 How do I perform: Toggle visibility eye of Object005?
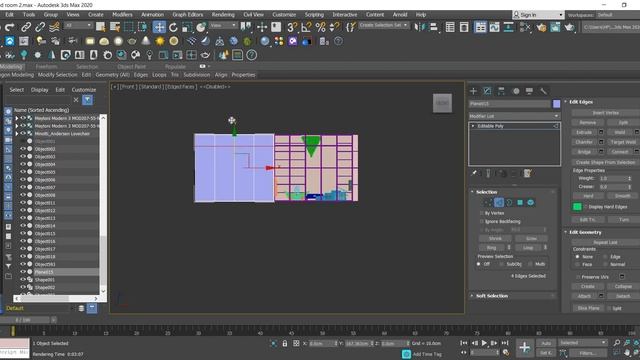click(x=23, y=172)
